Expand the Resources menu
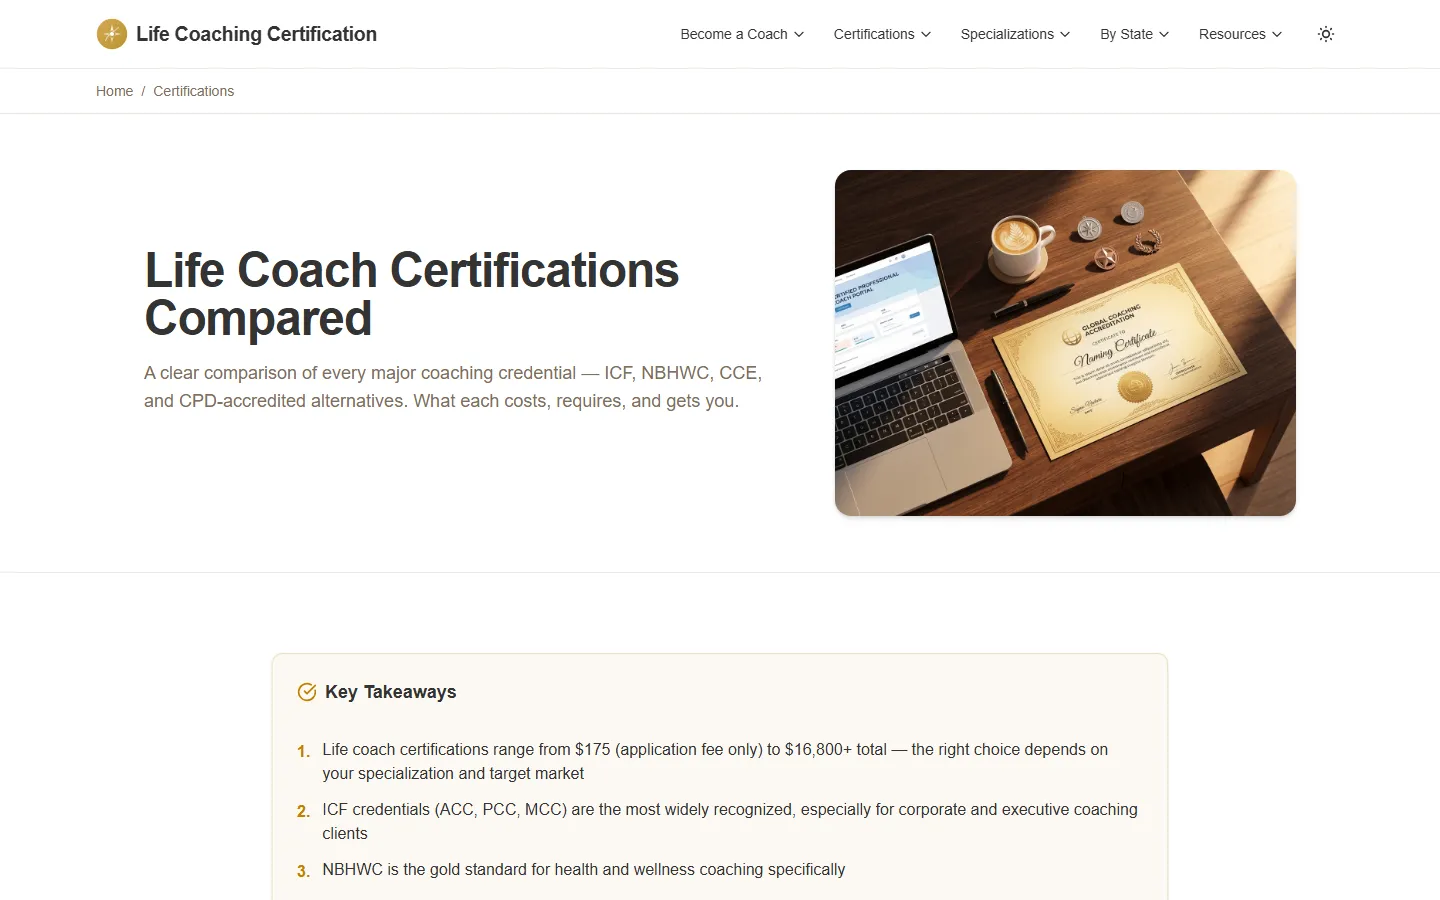Viewport: 1440px width, 900px height. coord(1240,34)
